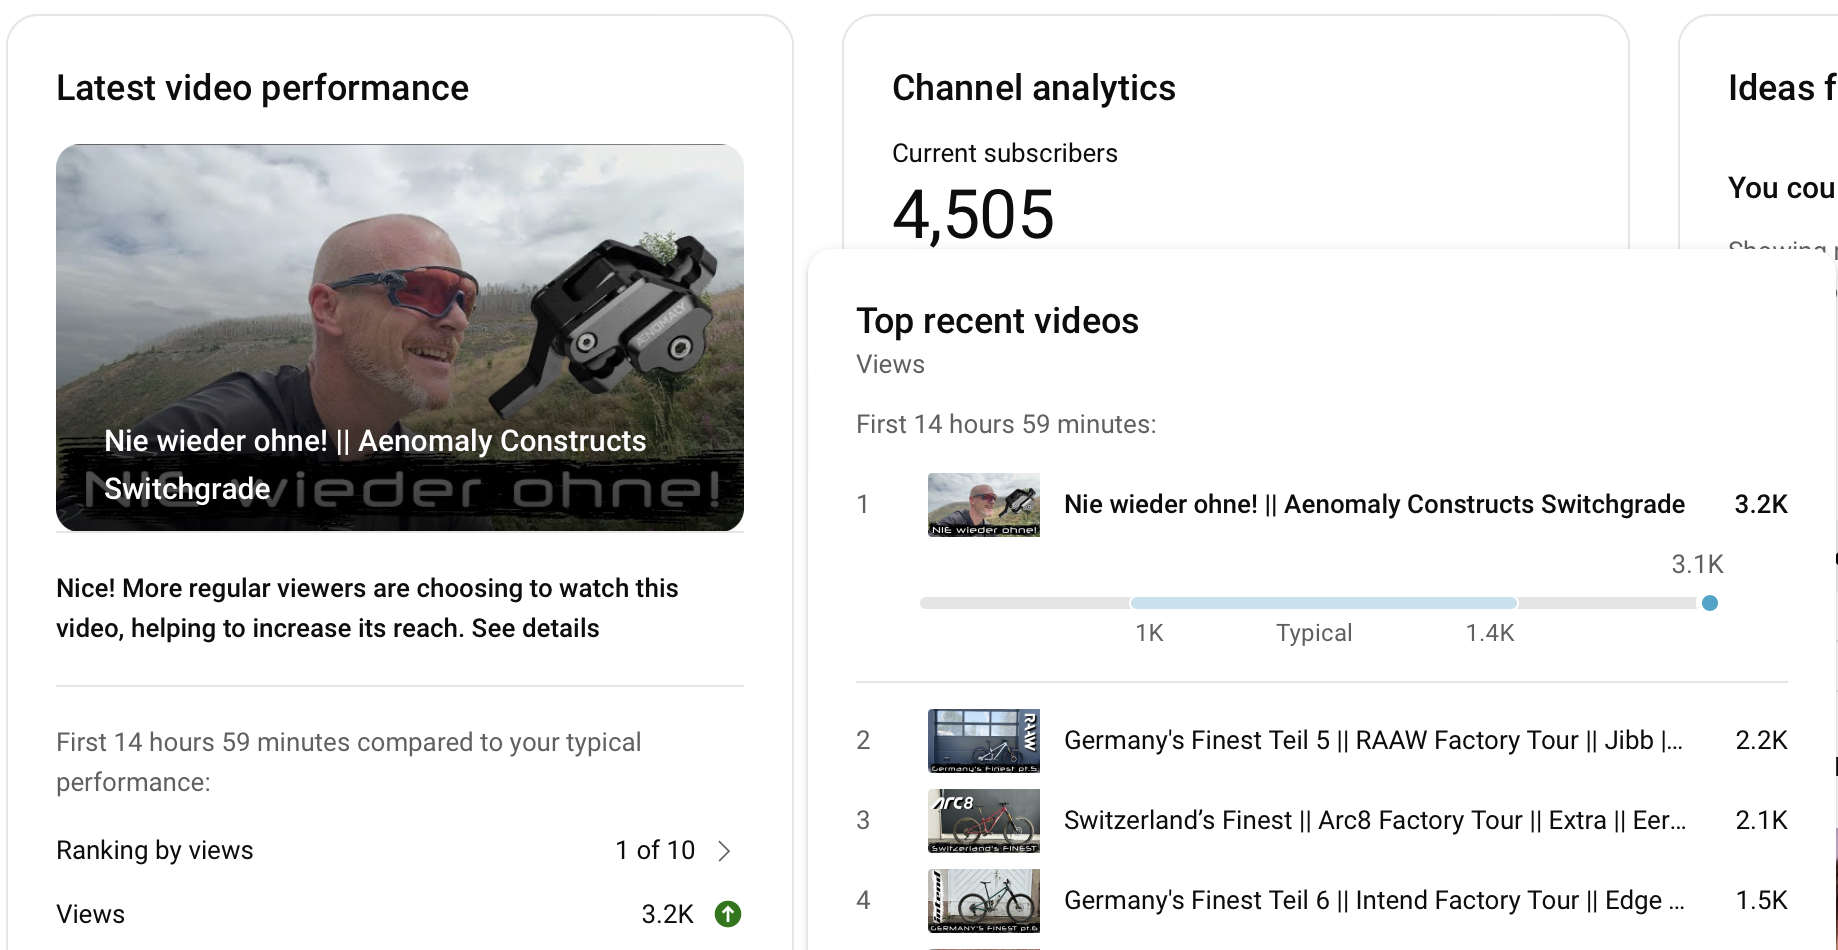
Task: Click the 2.1K view count for Arc8 Factory Tour
Action: pyautogui.click(x=1761, y=820)
